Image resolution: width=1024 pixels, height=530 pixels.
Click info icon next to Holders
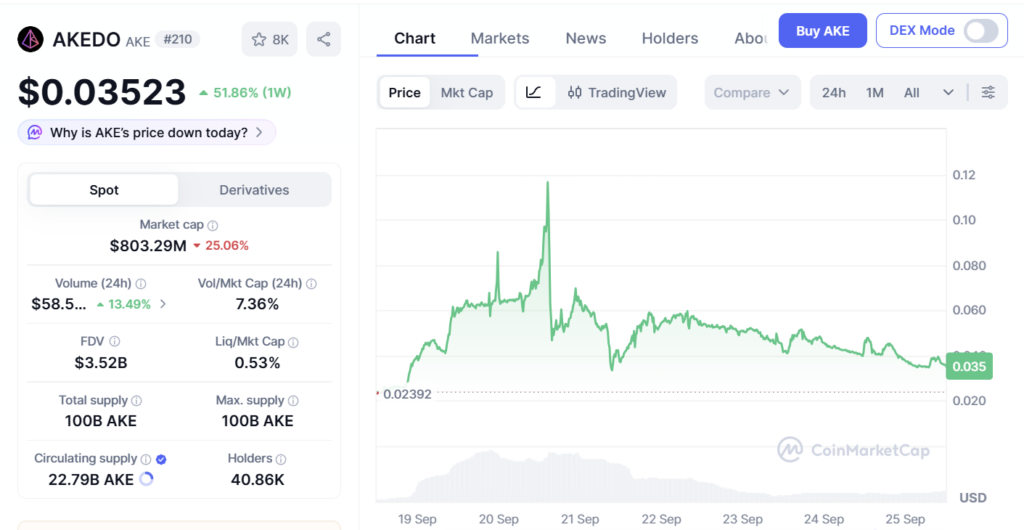[281, 459]
